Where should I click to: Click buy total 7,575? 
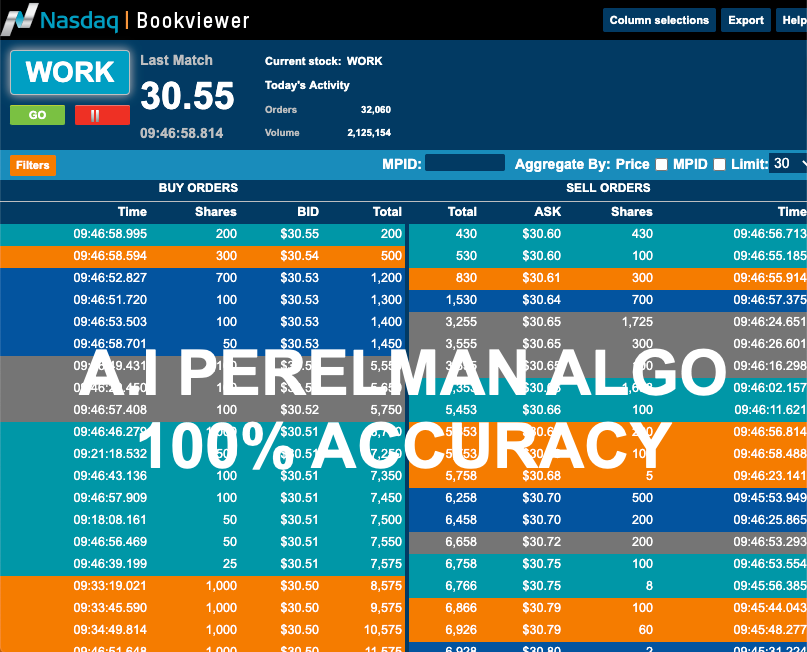pyautogui.click(x=386, y=564)
